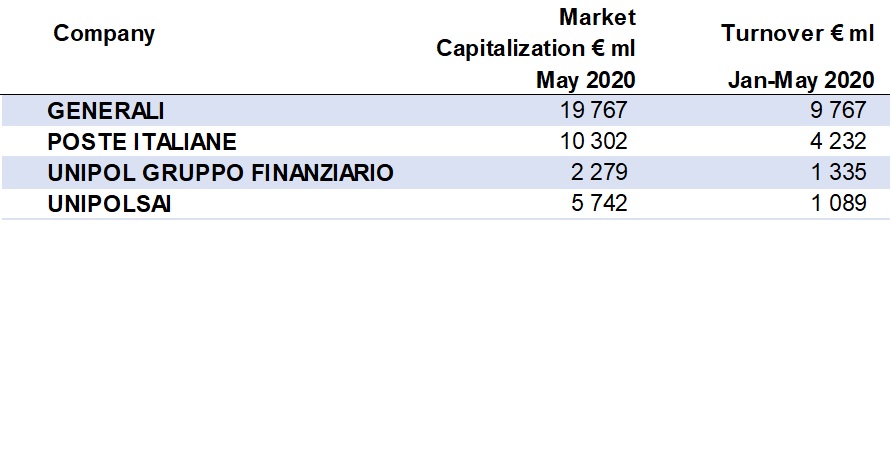Select the UNIPOLSAI company name cell

tap(109, 204)
